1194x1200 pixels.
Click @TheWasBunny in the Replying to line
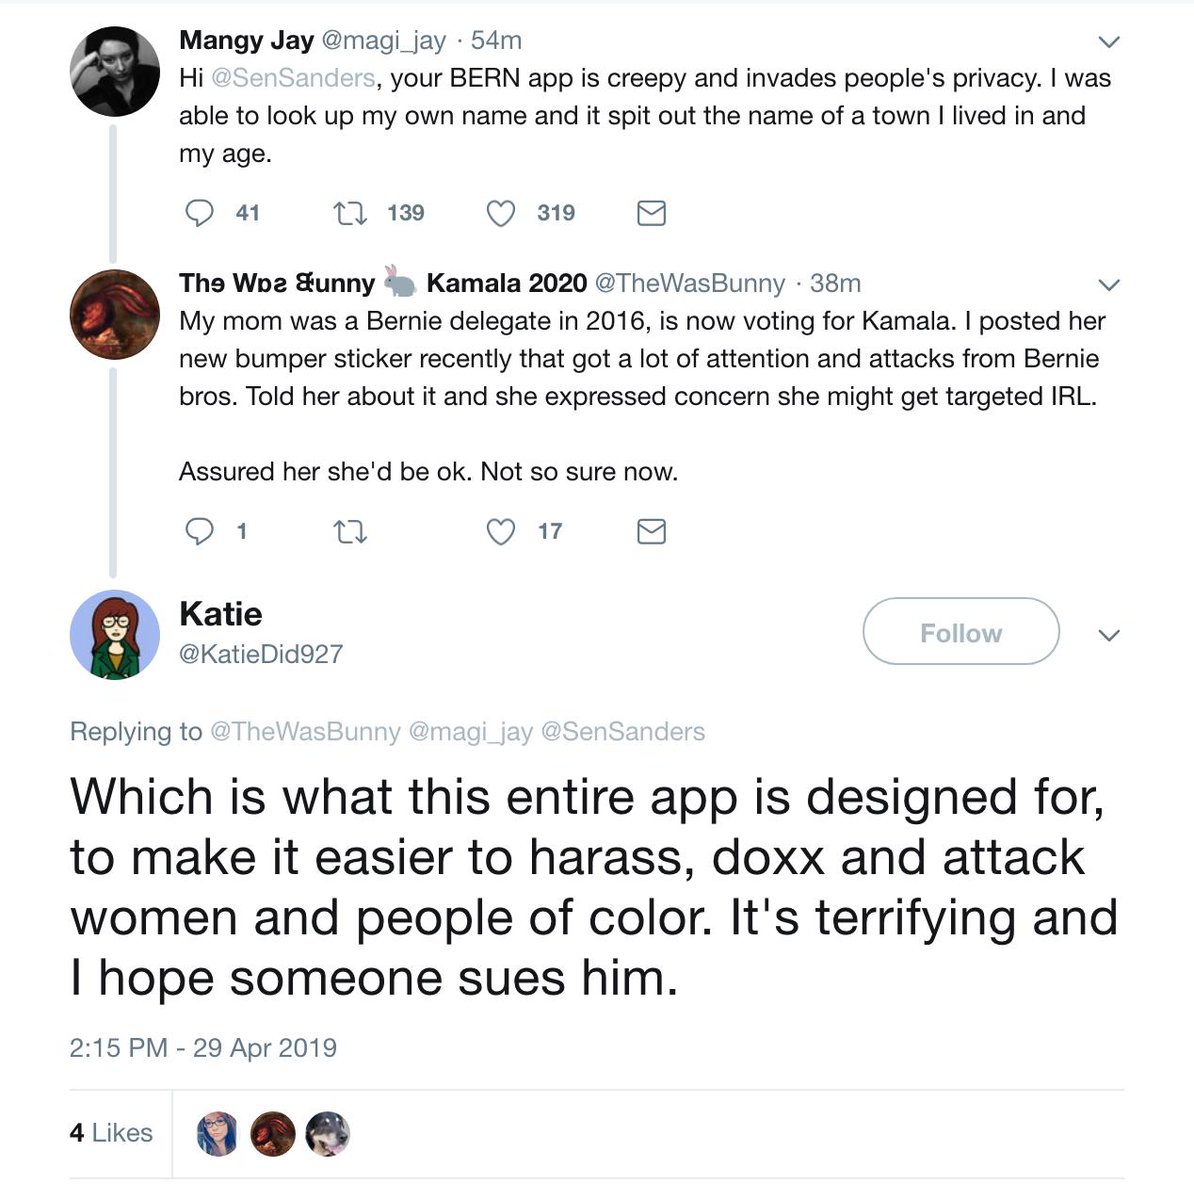coord(304,732)
